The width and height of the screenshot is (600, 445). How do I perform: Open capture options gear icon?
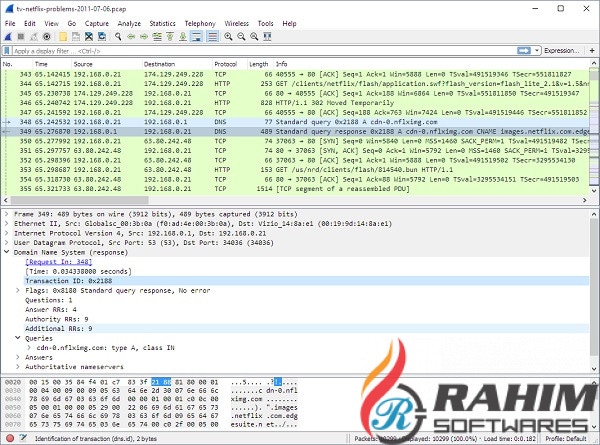coord(47,37)
